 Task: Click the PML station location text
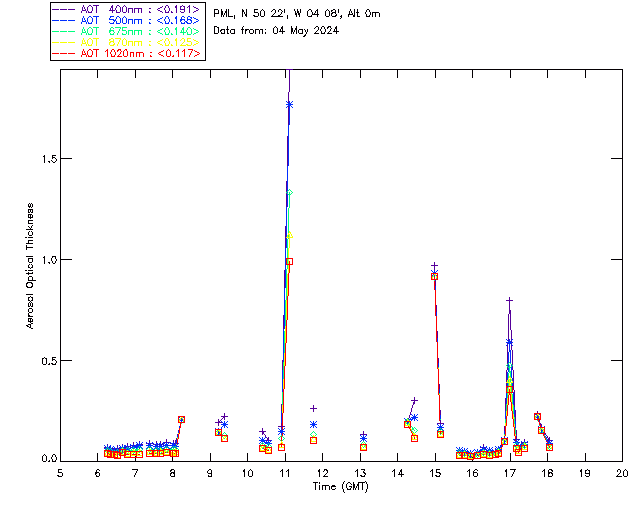tap(296, 14)
